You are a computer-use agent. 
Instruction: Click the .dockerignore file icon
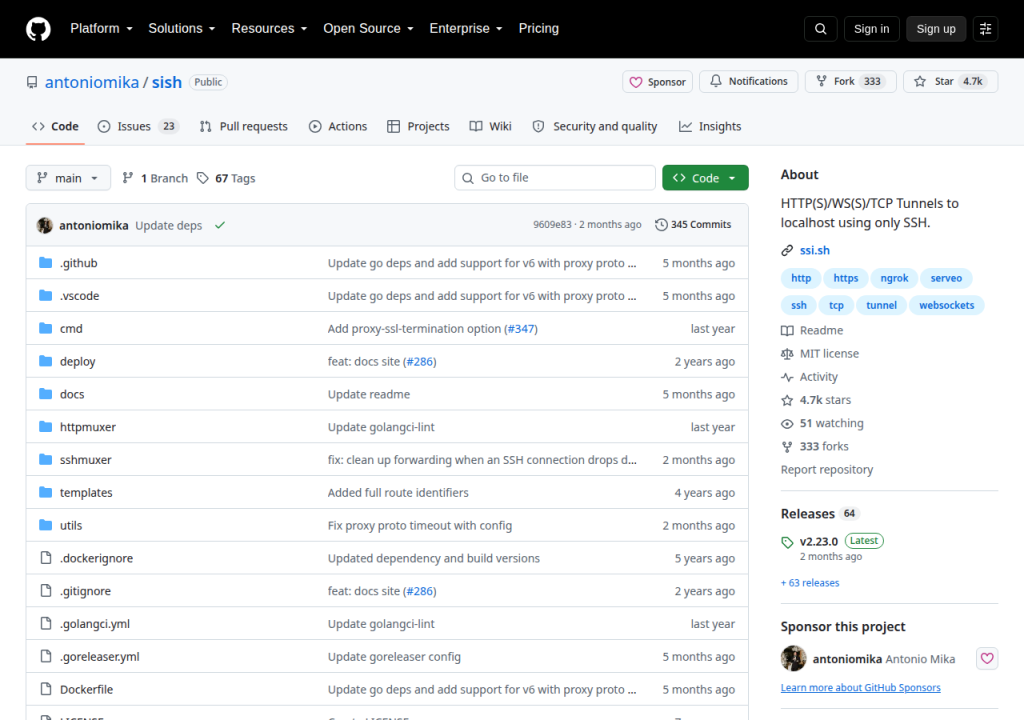coord(46,557)
